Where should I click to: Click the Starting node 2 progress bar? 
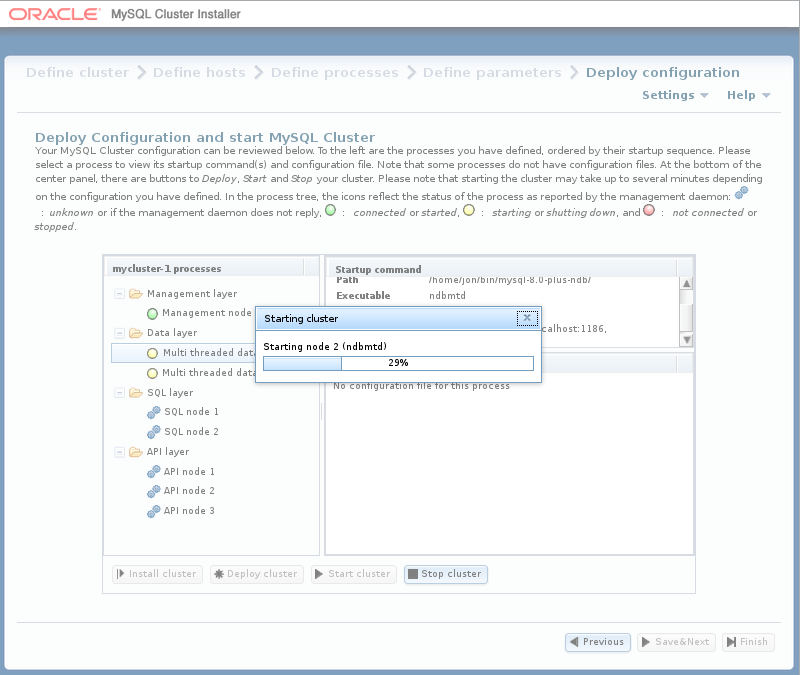tap(398, 363)
